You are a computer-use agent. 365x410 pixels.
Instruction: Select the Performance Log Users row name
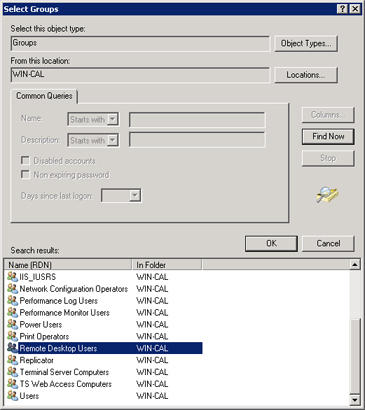[x=59, y=301]
